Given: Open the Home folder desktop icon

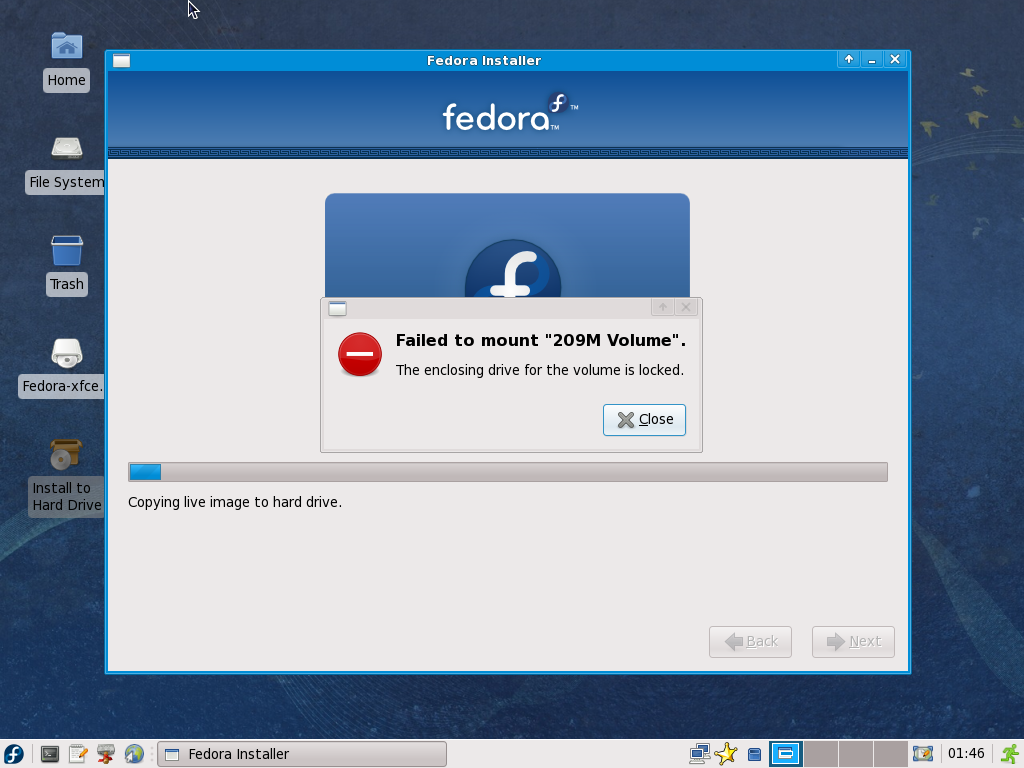Looking at the screenshot, I should click(x=67, y=61).
